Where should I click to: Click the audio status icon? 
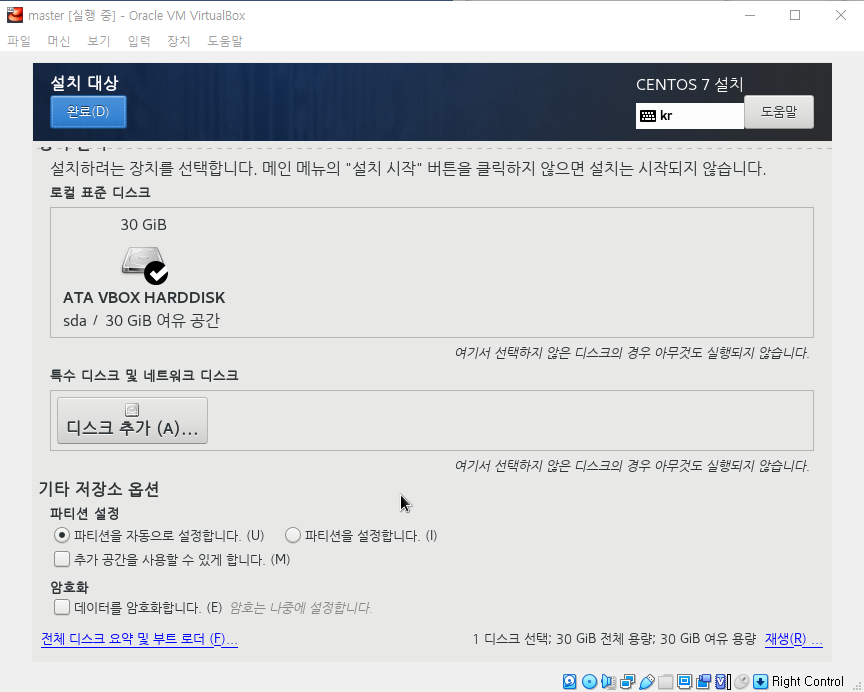[608, 682]
